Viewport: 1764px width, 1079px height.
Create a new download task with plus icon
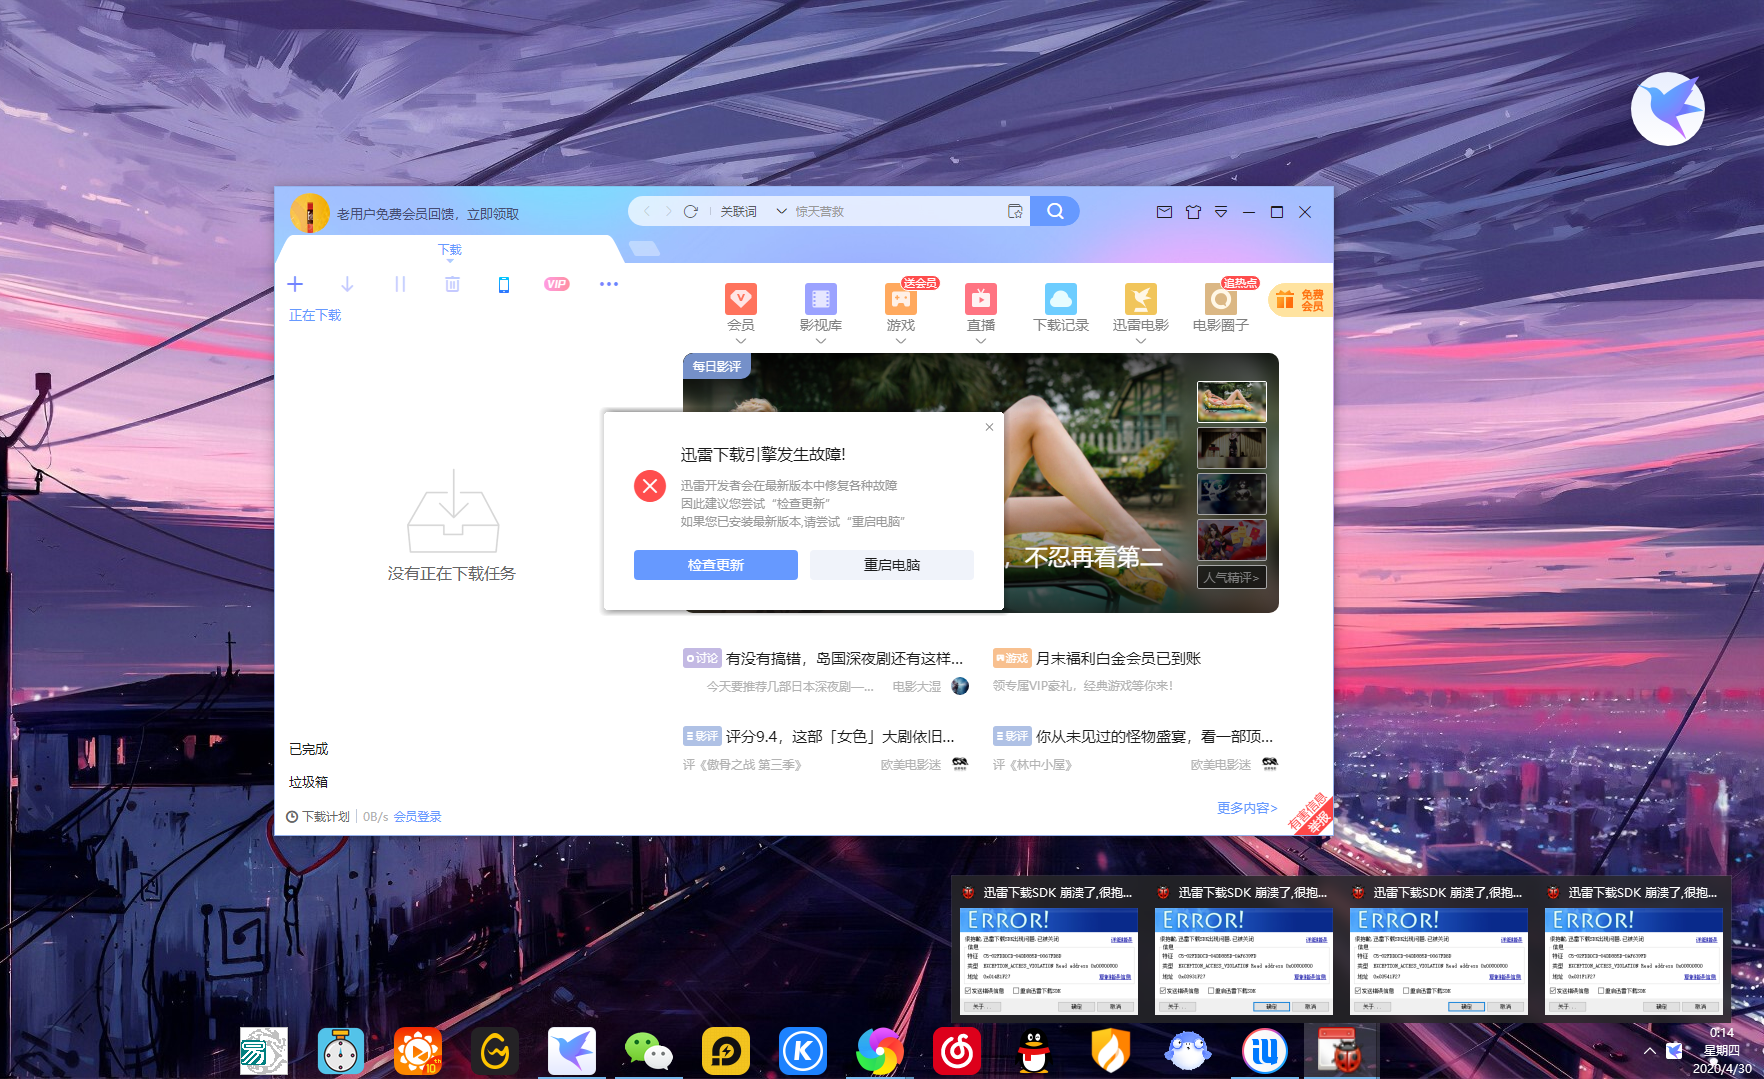(x=295, y=284)
